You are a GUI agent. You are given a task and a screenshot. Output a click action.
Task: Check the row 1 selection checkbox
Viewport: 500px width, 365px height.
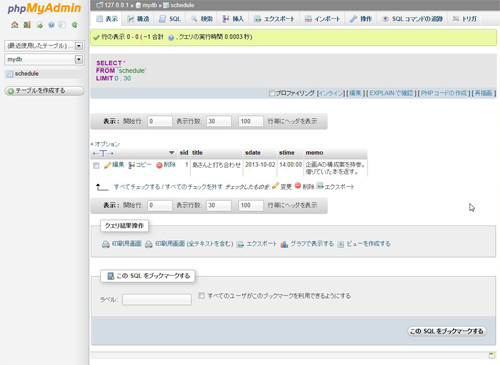[x=96, y=166]
